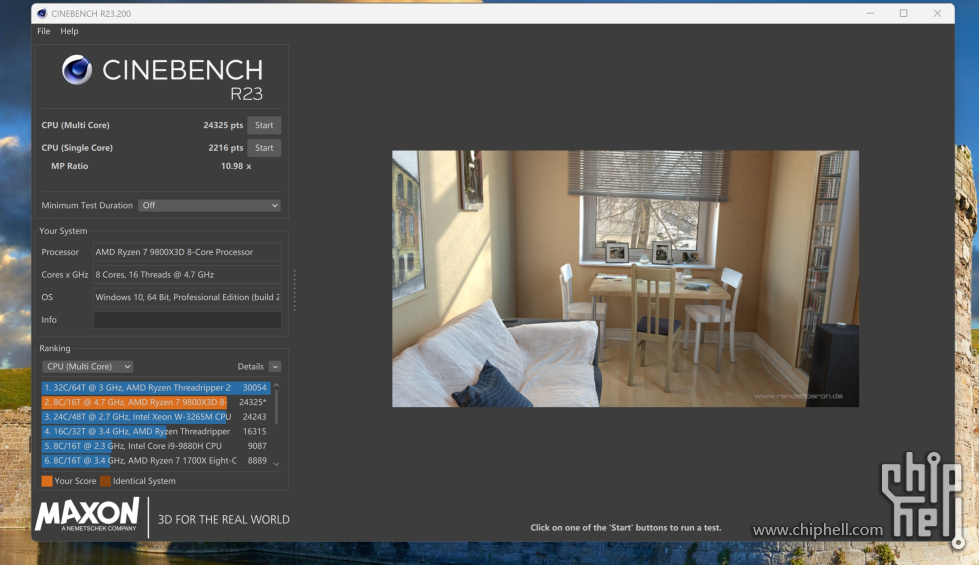Screen dimensions: 979x565
Task: Open the CPU (Multi Core) ranking dropdown
Action: point(87,366)
